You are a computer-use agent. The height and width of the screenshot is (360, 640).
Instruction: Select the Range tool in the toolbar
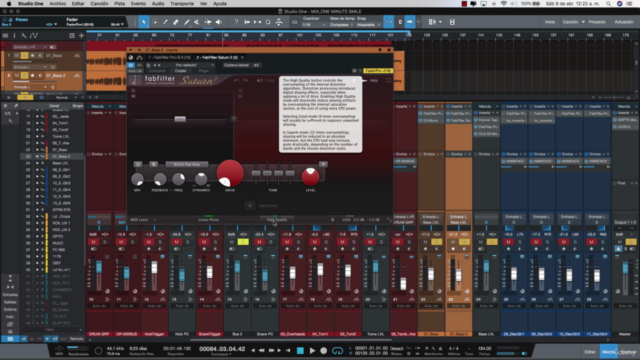(x=155, y=22)
